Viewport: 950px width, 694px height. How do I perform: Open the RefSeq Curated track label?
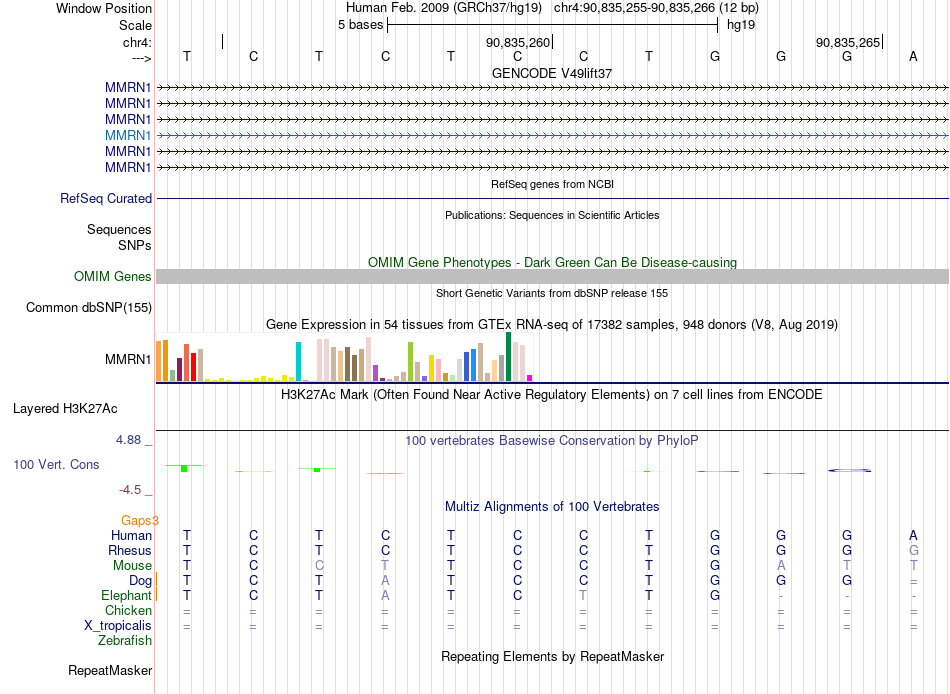coord(106,198)
